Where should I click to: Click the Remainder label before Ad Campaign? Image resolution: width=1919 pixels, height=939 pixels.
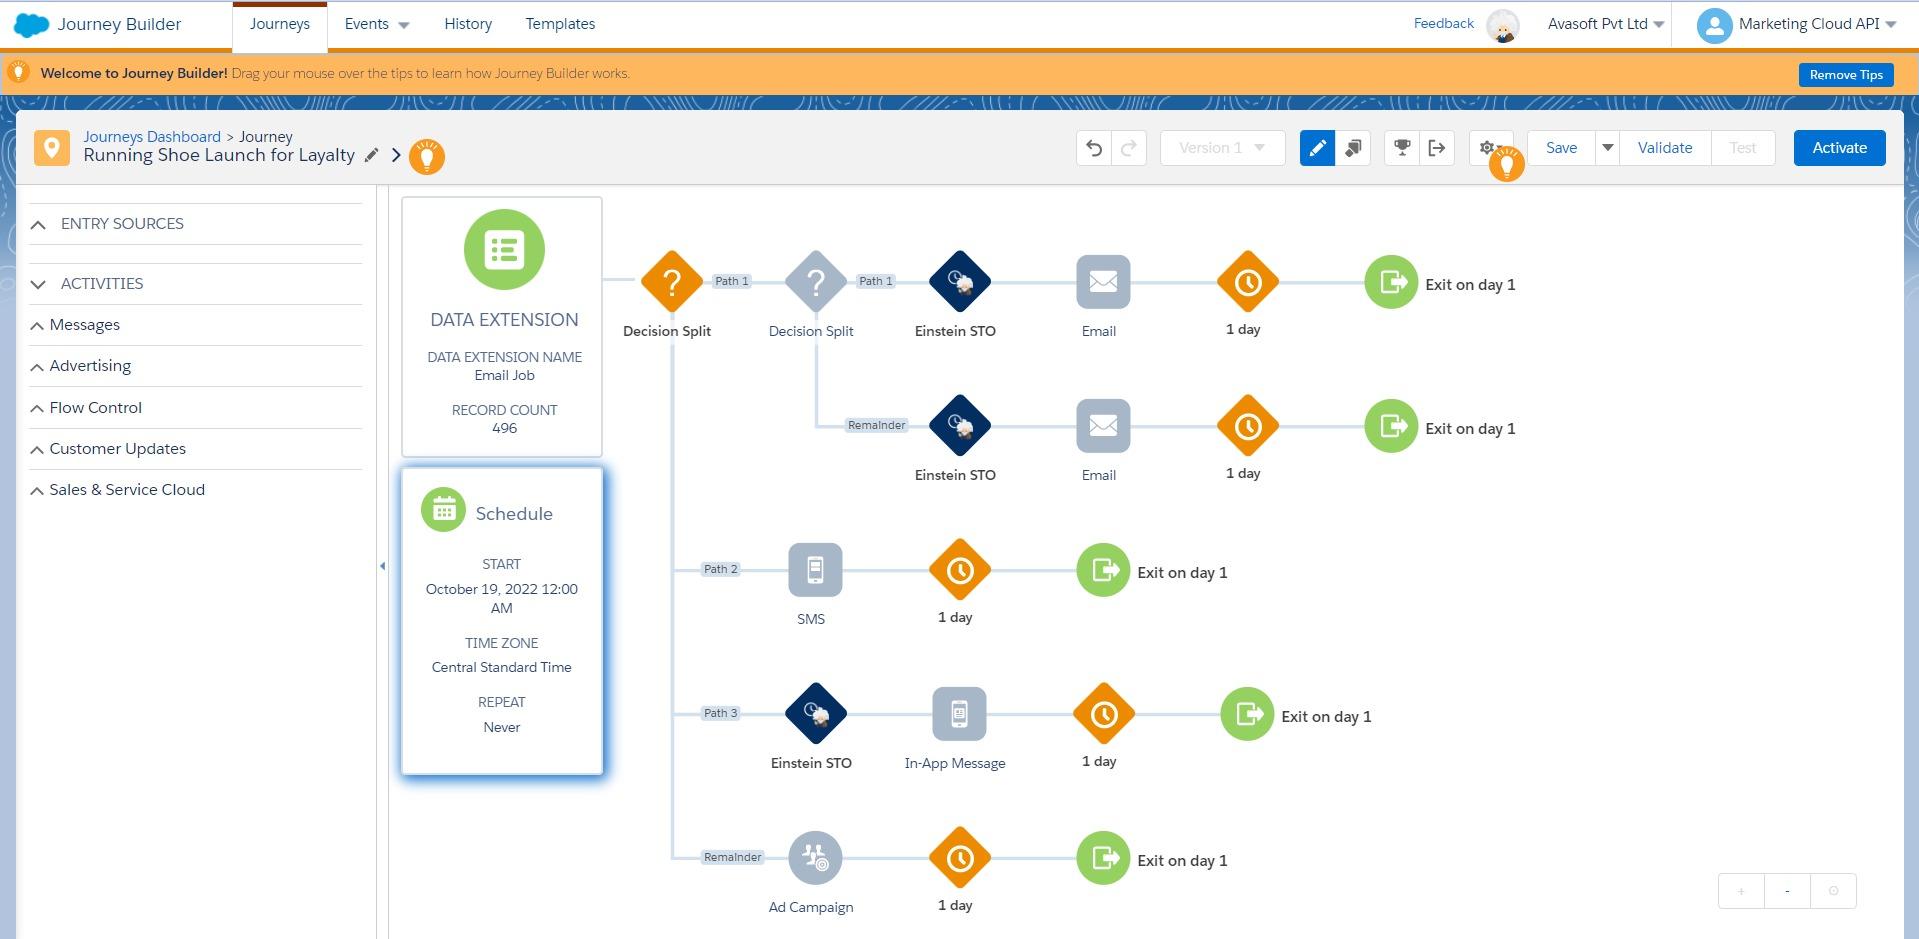point(732,857)
